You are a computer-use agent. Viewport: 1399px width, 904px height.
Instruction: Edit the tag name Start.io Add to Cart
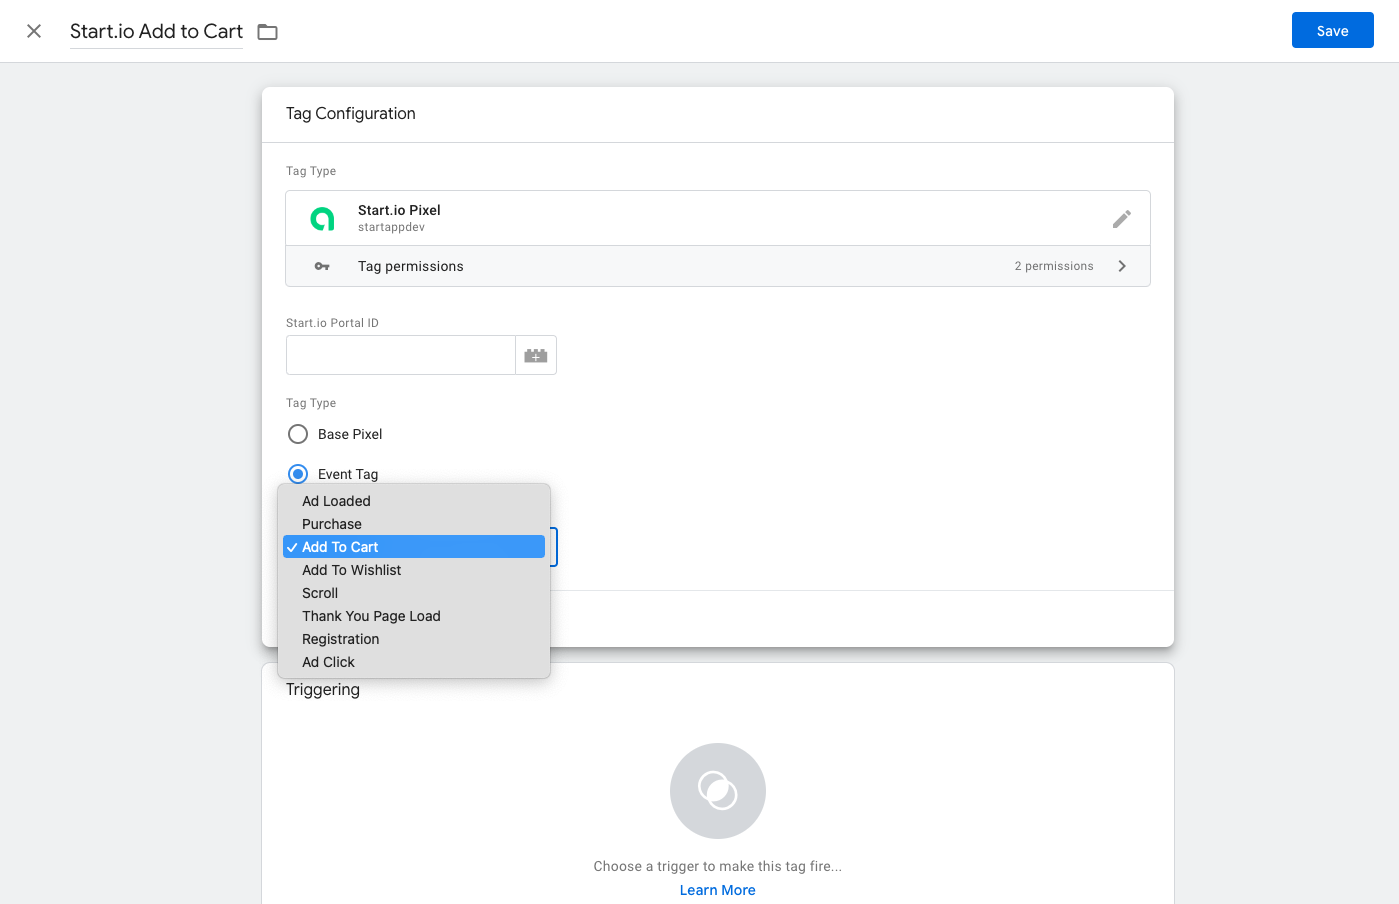point(156,31)
